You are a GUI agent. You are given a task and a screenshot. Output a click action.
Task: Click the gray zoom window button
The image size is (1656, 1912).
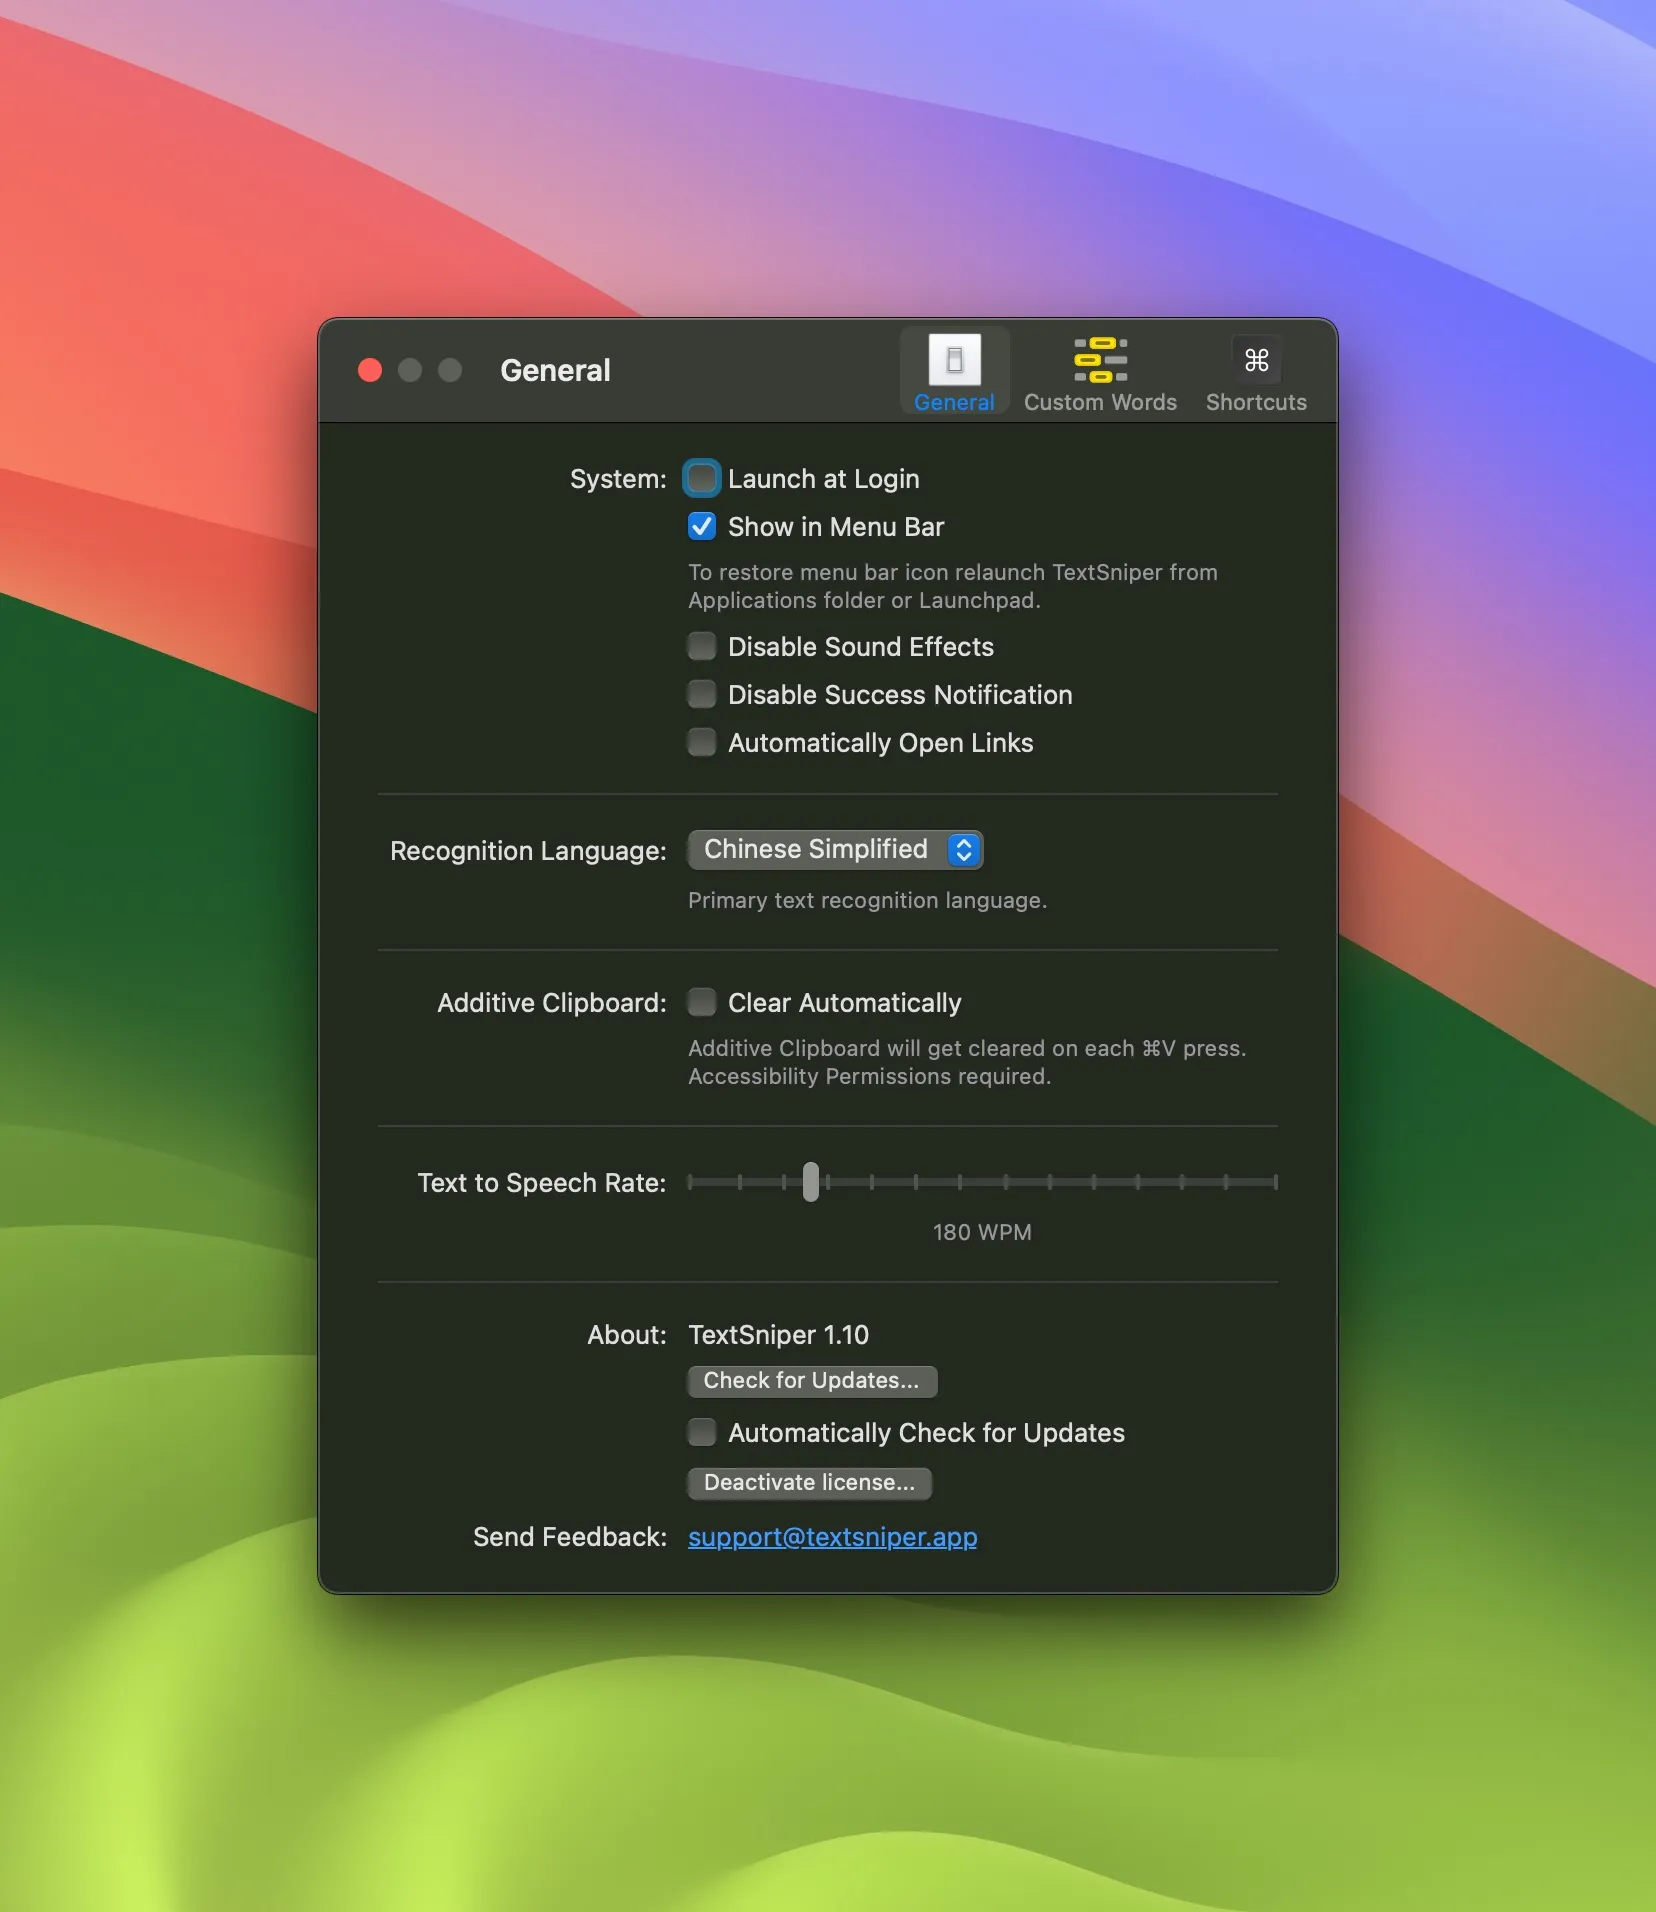[x=450, y=371]
